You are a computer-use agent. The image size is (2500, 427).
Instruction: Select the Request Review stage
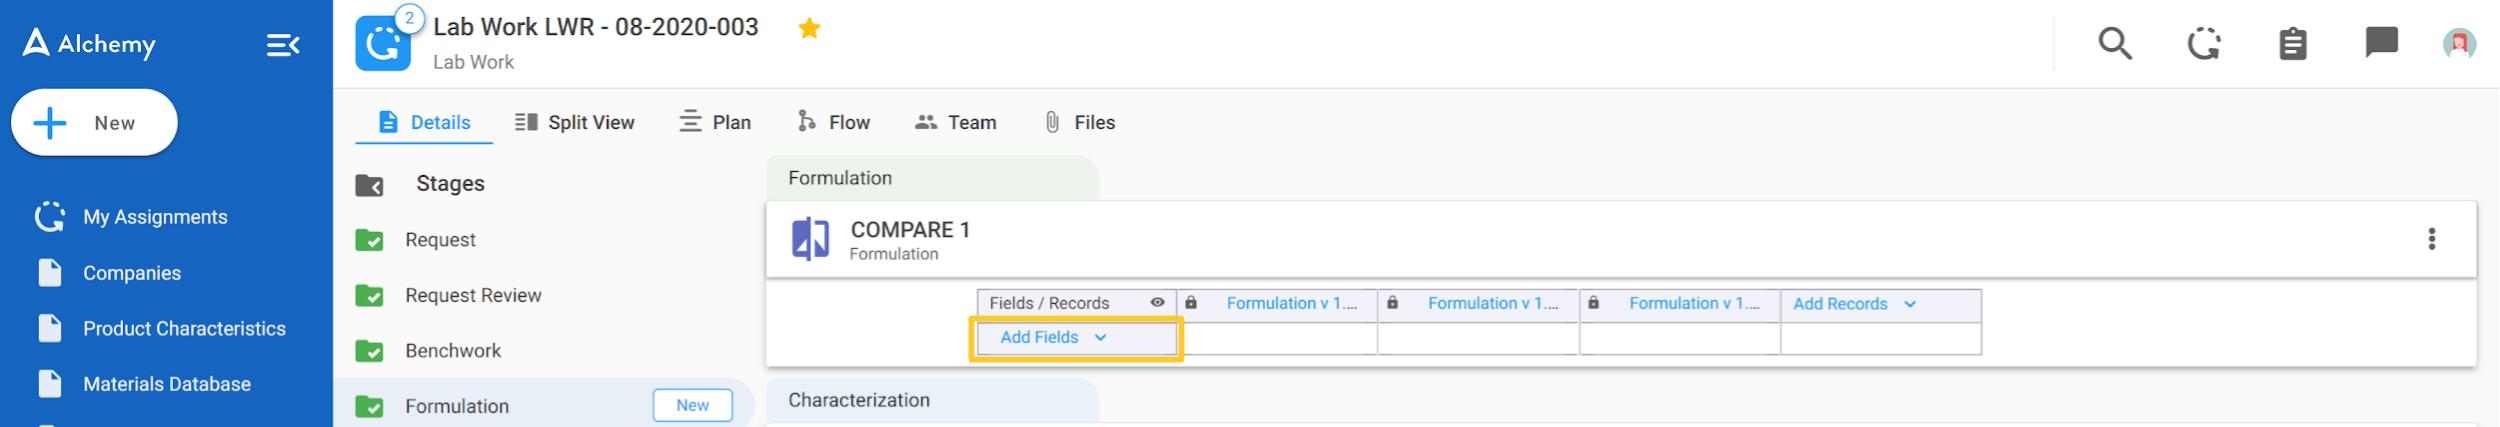pyautogui.click(x=472, y=296)
